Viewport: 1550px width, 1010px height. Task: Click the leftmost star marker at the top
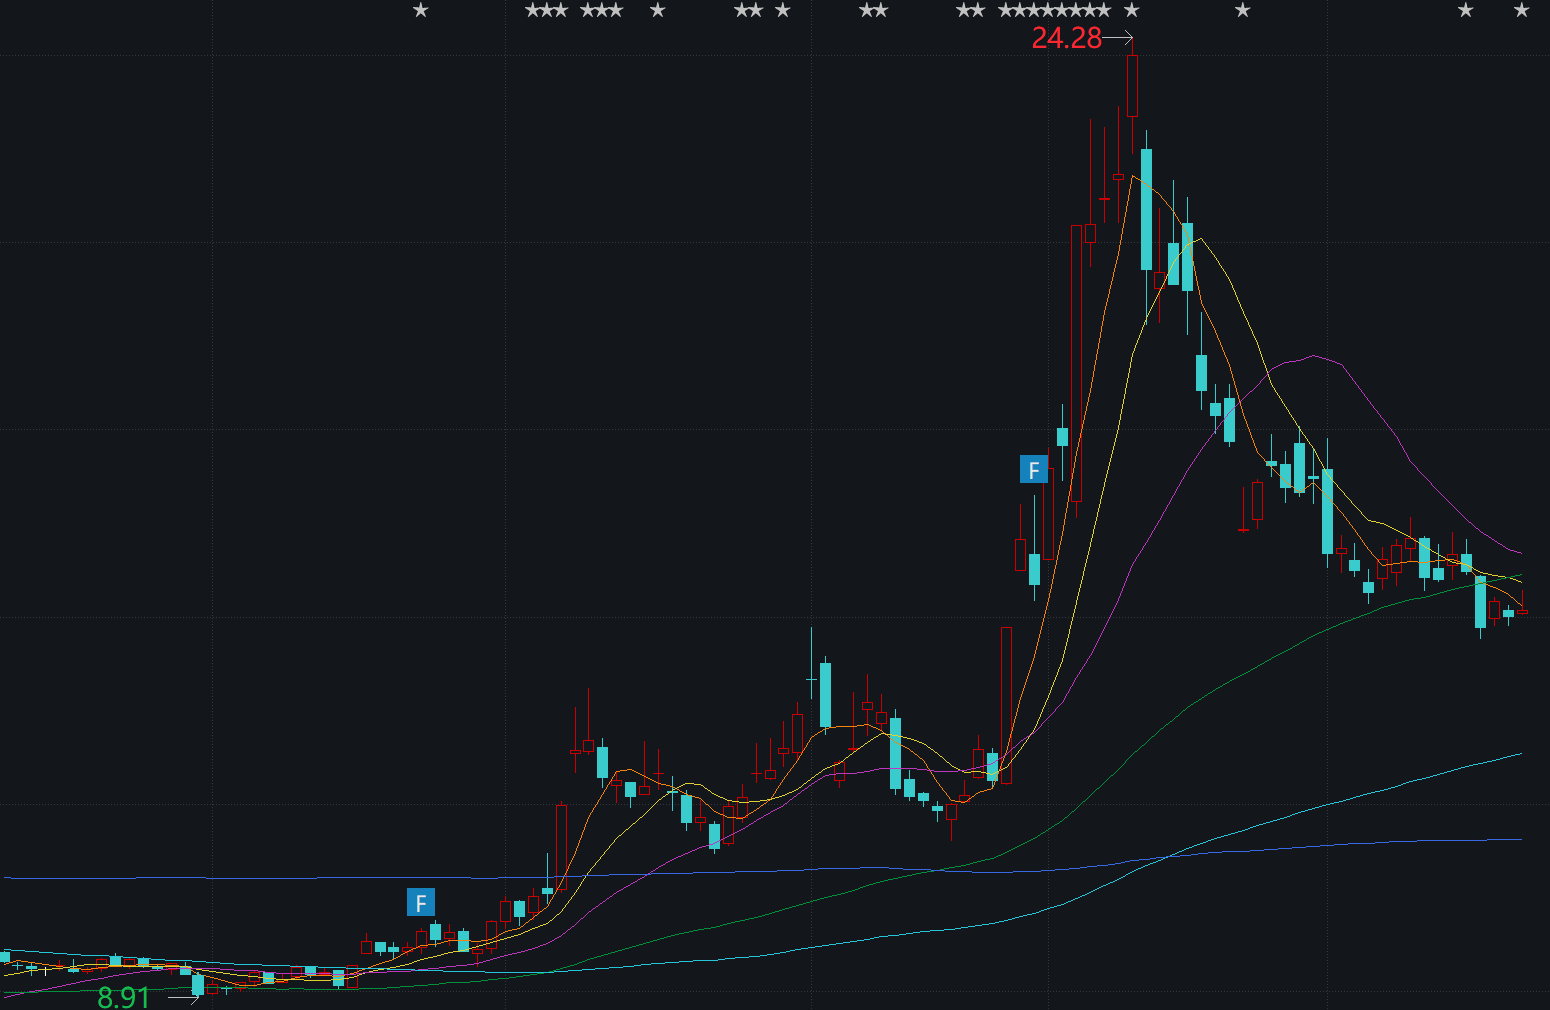click(421, 11)
